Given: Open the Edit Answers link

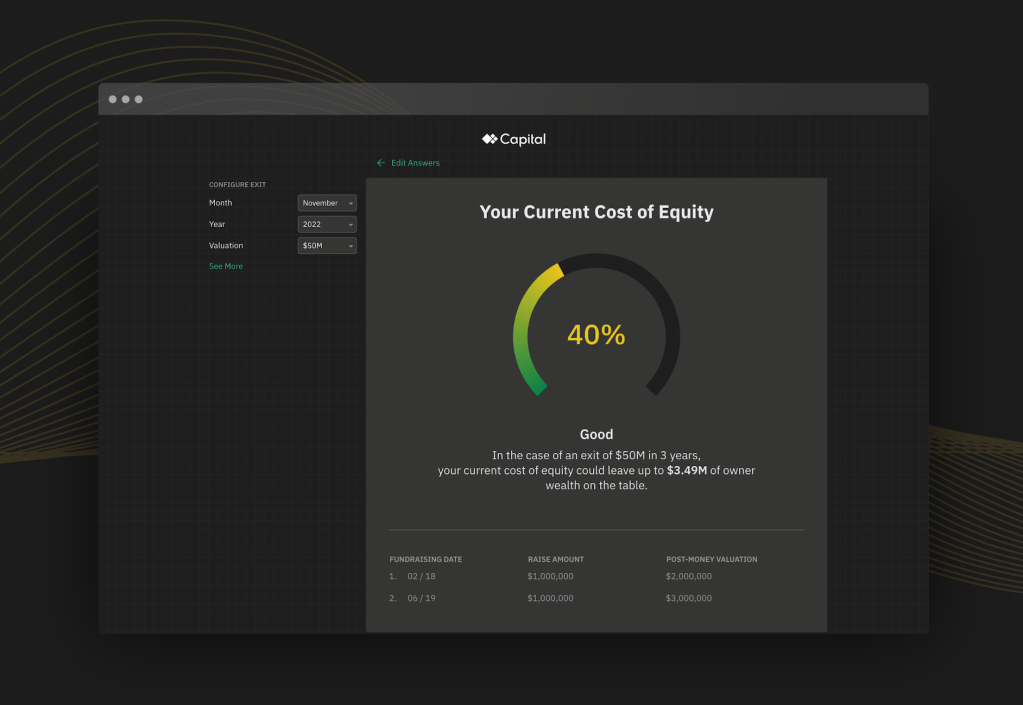Looking at the screenshot, I should pos(415,163).
